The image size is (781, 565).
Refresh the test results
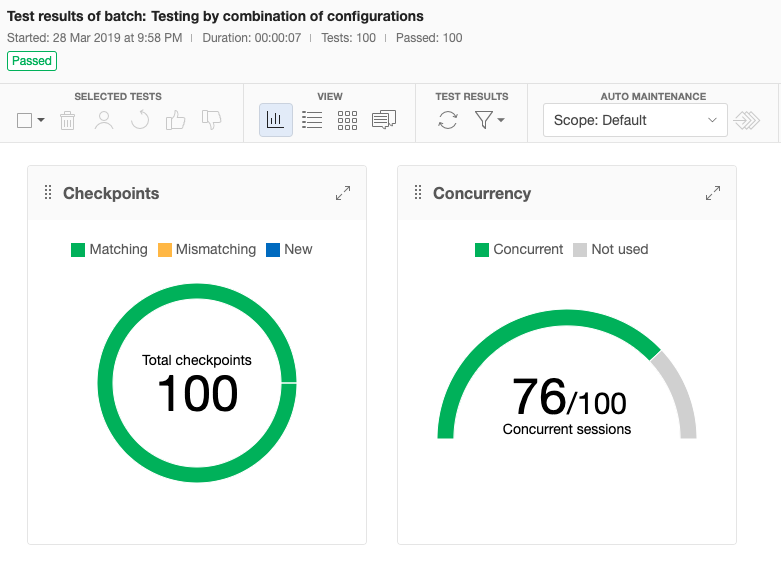point(448,120)
